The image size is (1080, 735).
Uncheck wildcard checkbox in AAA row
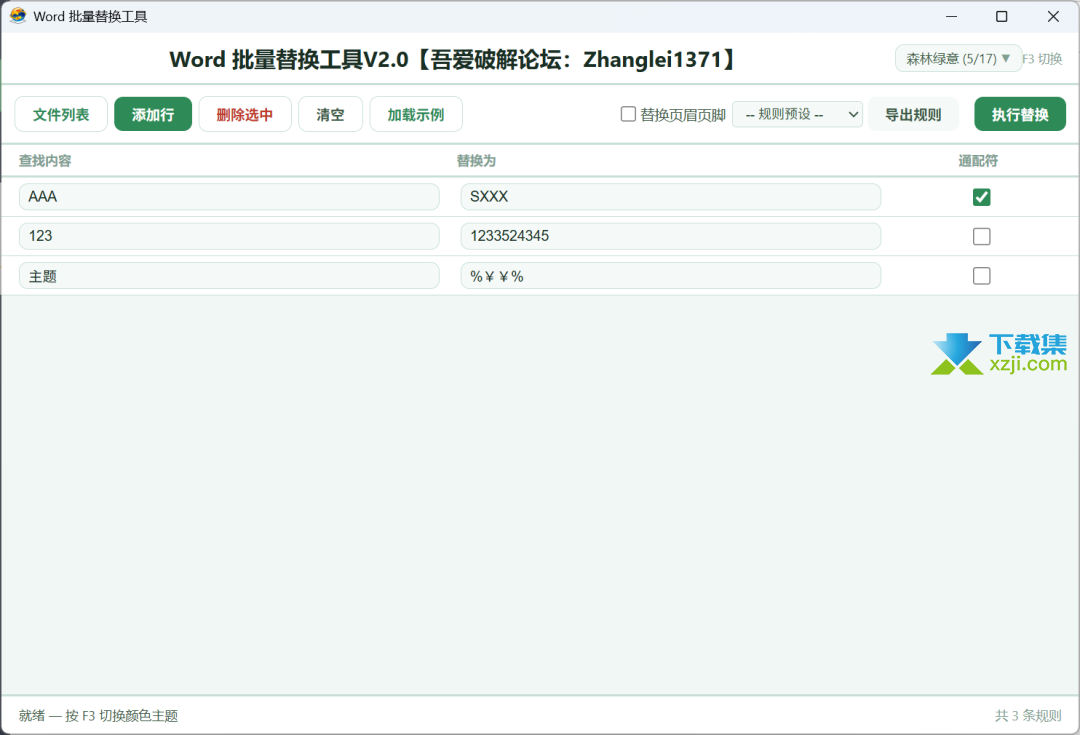(x=982, y=197)
